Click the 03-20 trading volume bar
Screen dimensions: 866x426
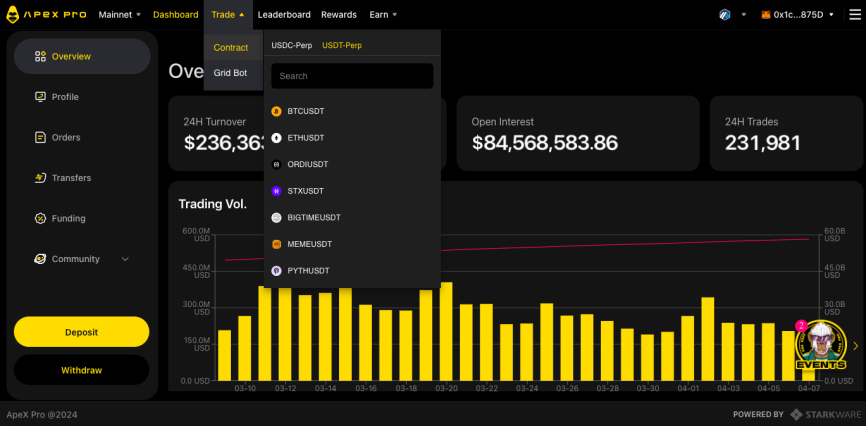pos(446,332)
